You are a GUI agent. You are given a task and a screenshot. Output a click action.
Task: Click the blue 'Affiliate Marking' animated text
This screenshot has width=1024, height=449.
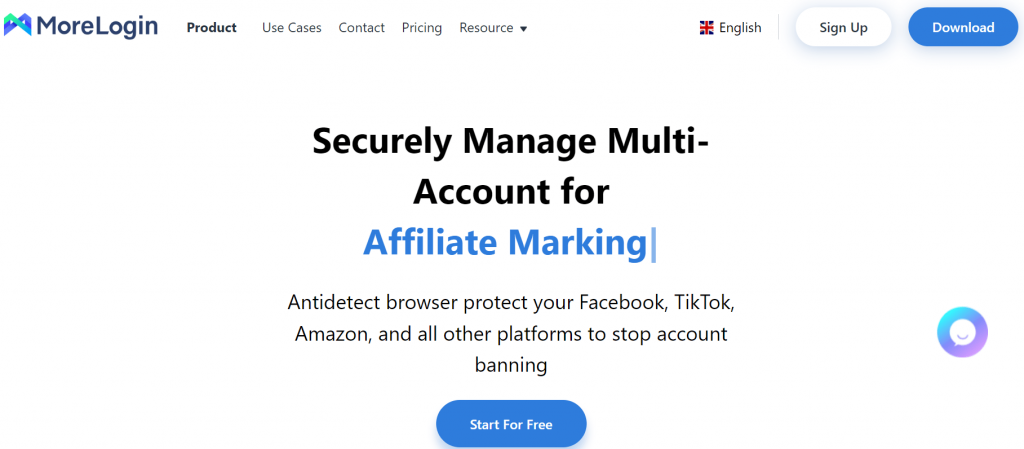pyautogui.click(x=505, y=243)
